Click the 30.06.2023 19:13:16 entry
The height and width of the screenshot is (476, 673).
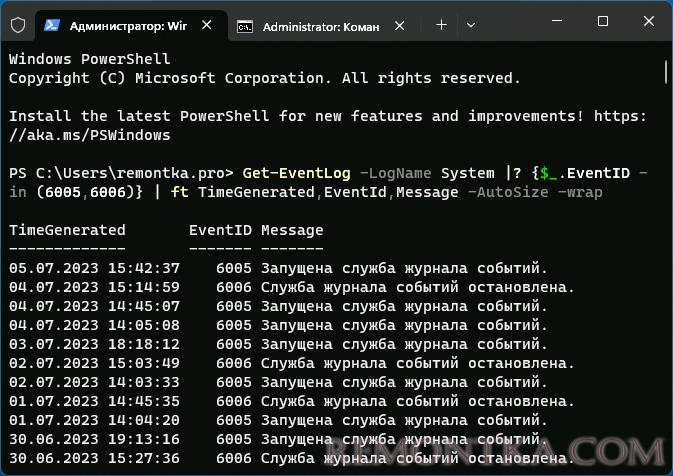click(x=278, y=439)
